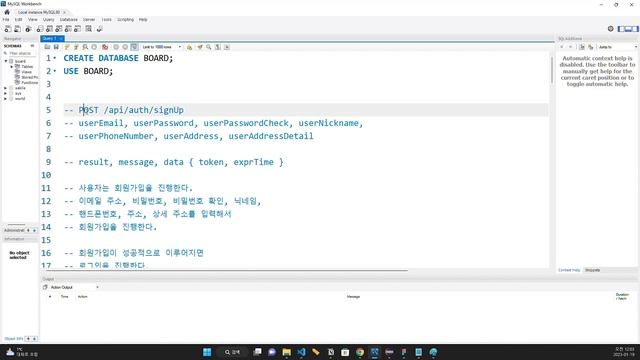The image size is (640, 360).
Task: Beautify the SQL script with broom icon
Action: pyautogui.click(x=200, y=47)
